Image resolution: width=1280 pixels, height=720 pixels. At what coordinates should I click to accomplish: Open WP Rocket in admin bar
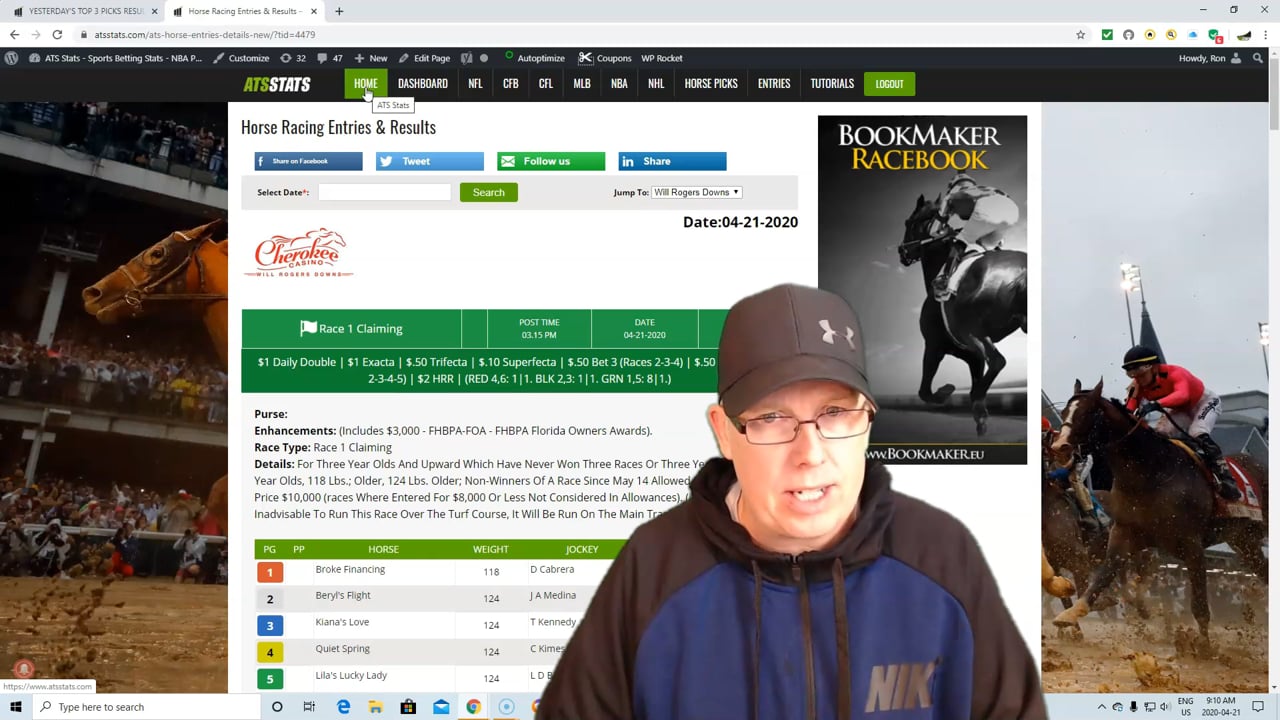pos(662,58)
